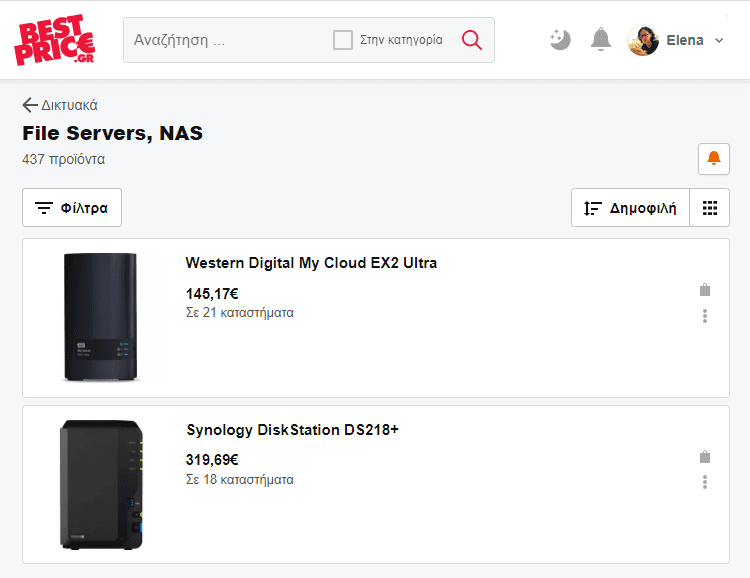Click the '437 προϊόντα' count

64,159
